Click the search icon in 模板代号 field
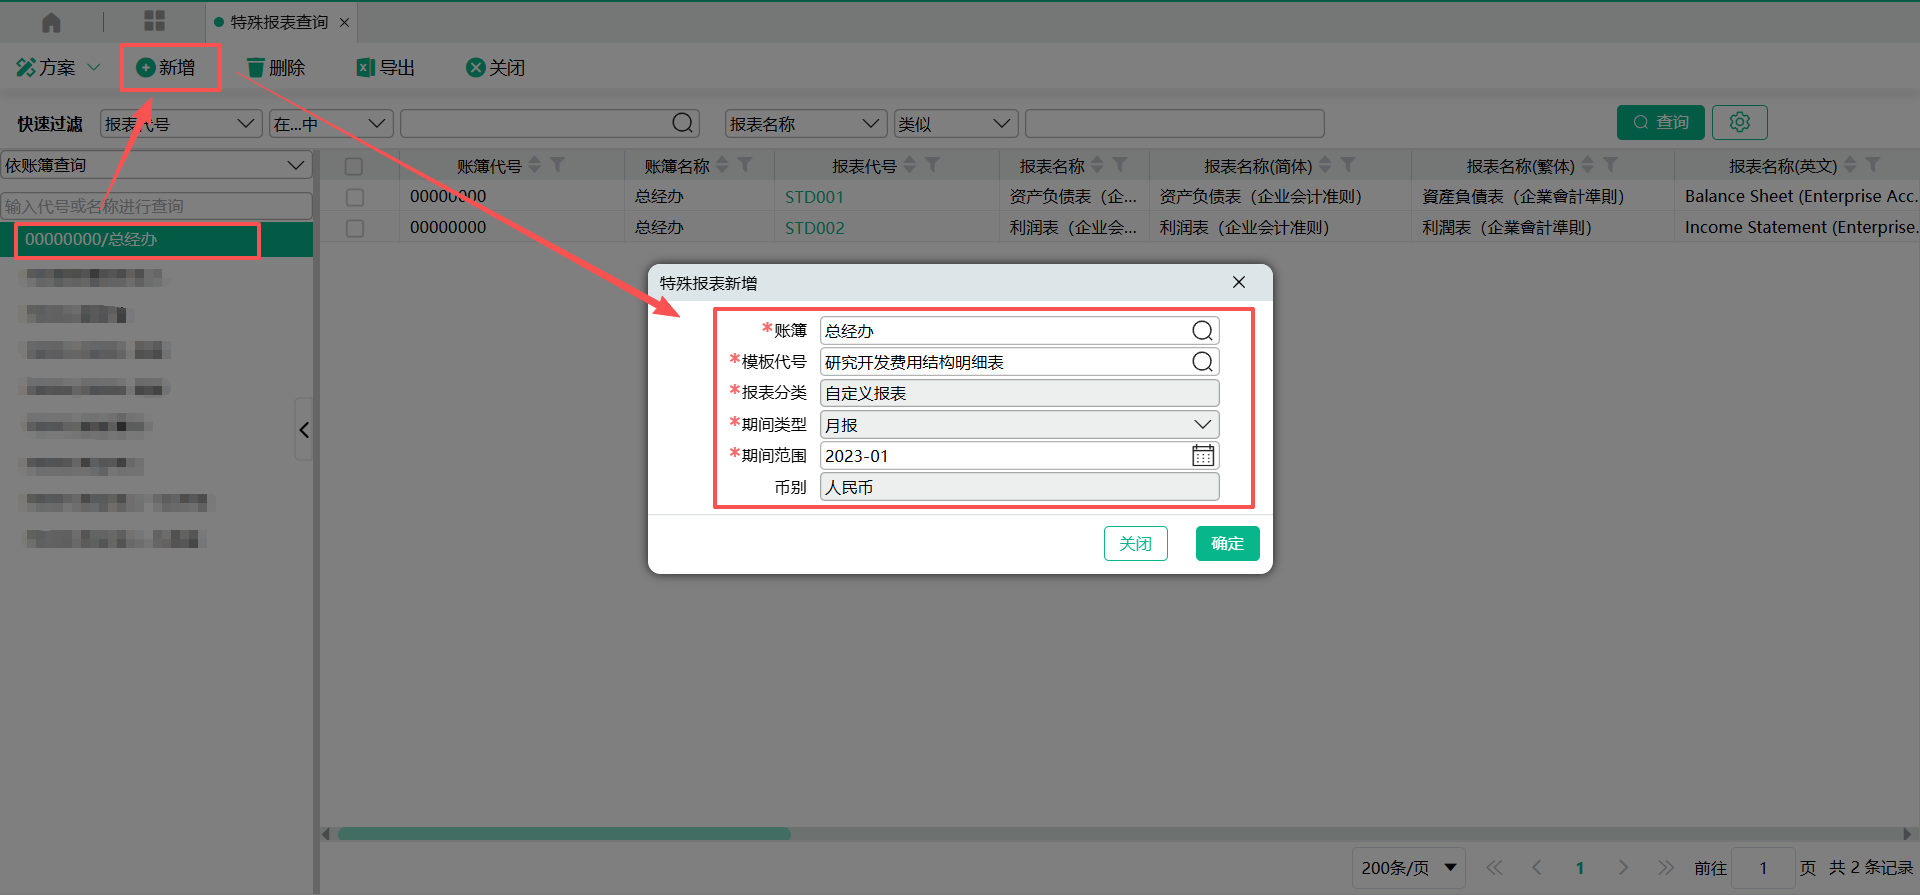The height and width of the screenshot is (895, 1920). pyautogui.click(x=1202, y=362)
